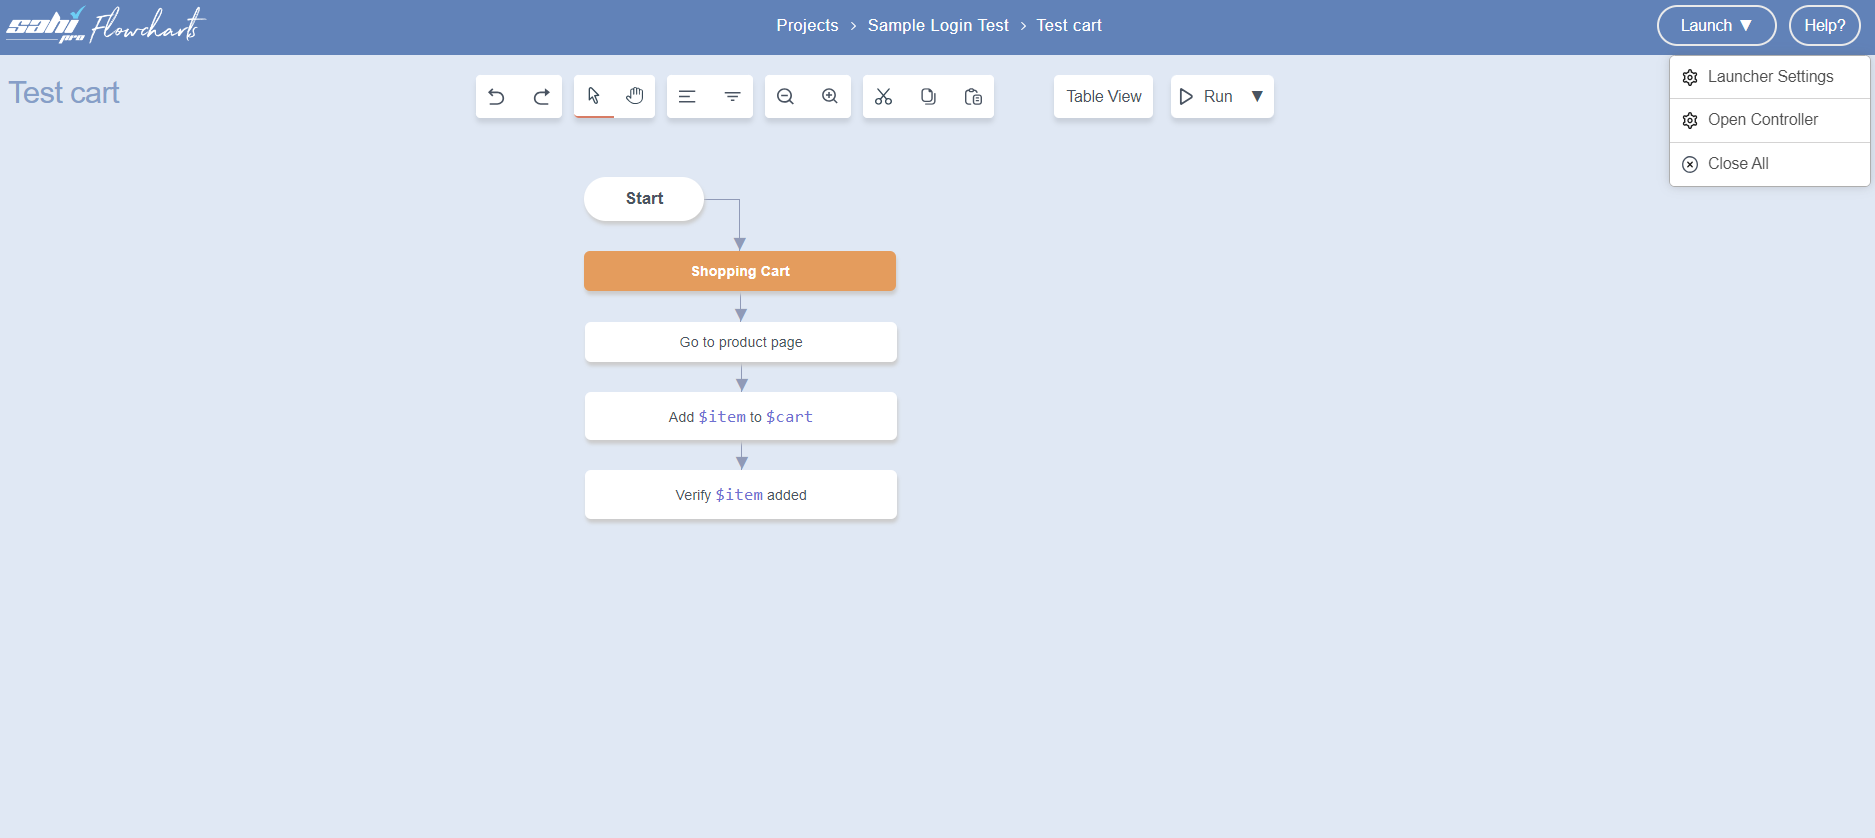
Task: Select Close All in Launch menu
Action: 1737,164
